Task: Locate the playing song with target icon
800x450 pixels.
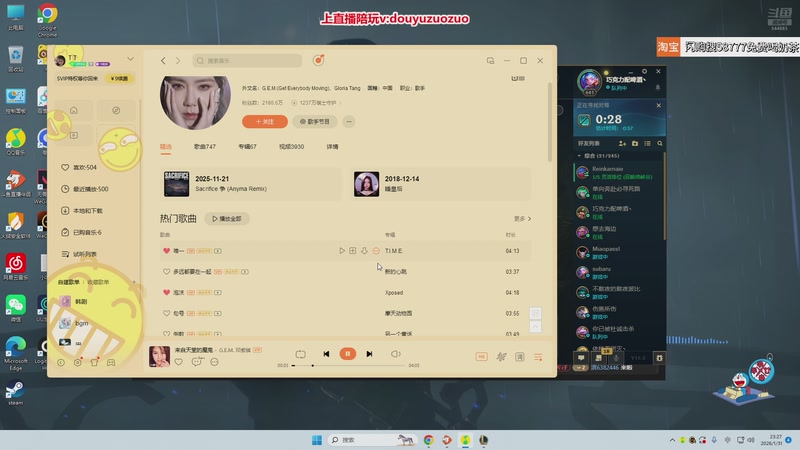Action: tap(535, 313)
